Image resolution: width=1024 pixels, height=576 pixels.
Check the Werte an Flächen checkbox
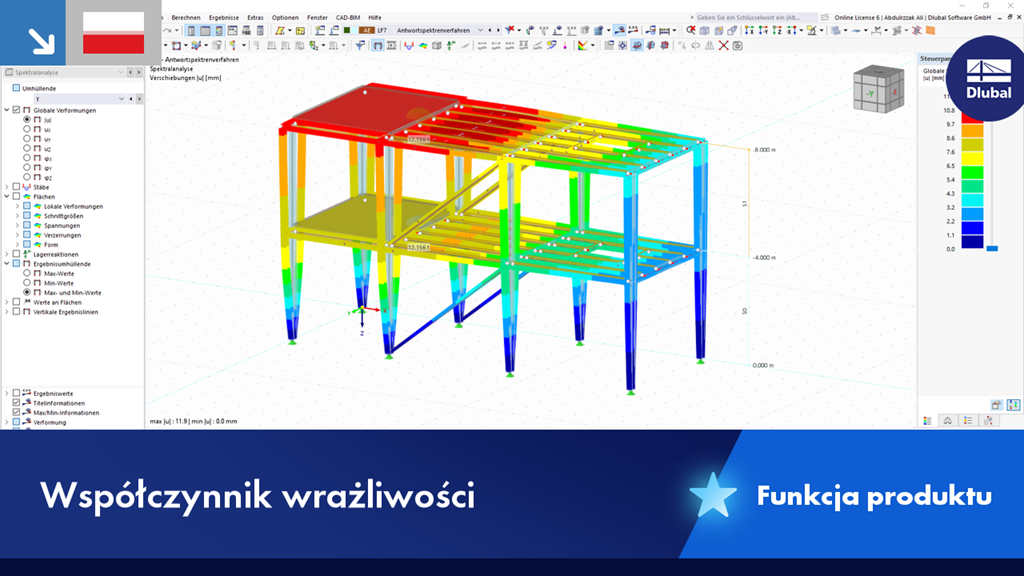pos(16,301)
